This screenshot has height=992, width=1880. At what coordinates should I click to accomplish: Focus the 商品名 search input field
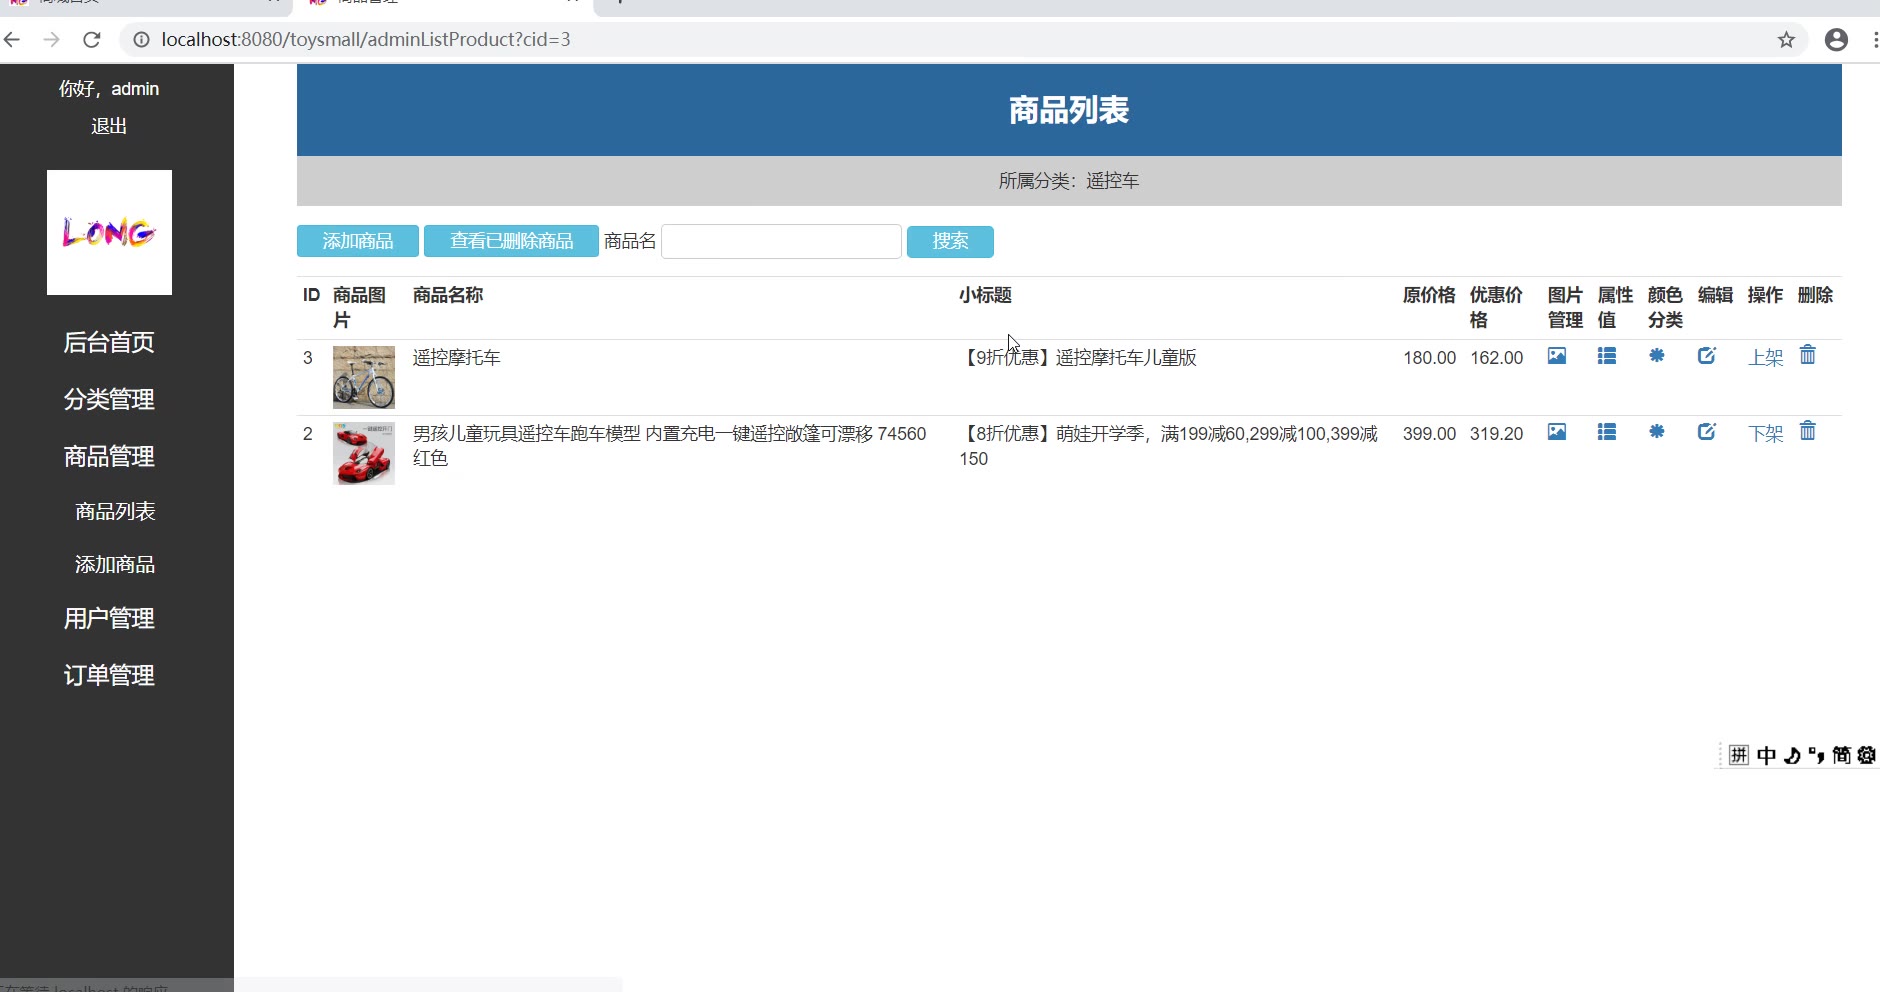pyautogui.click(x=781, y=241)
